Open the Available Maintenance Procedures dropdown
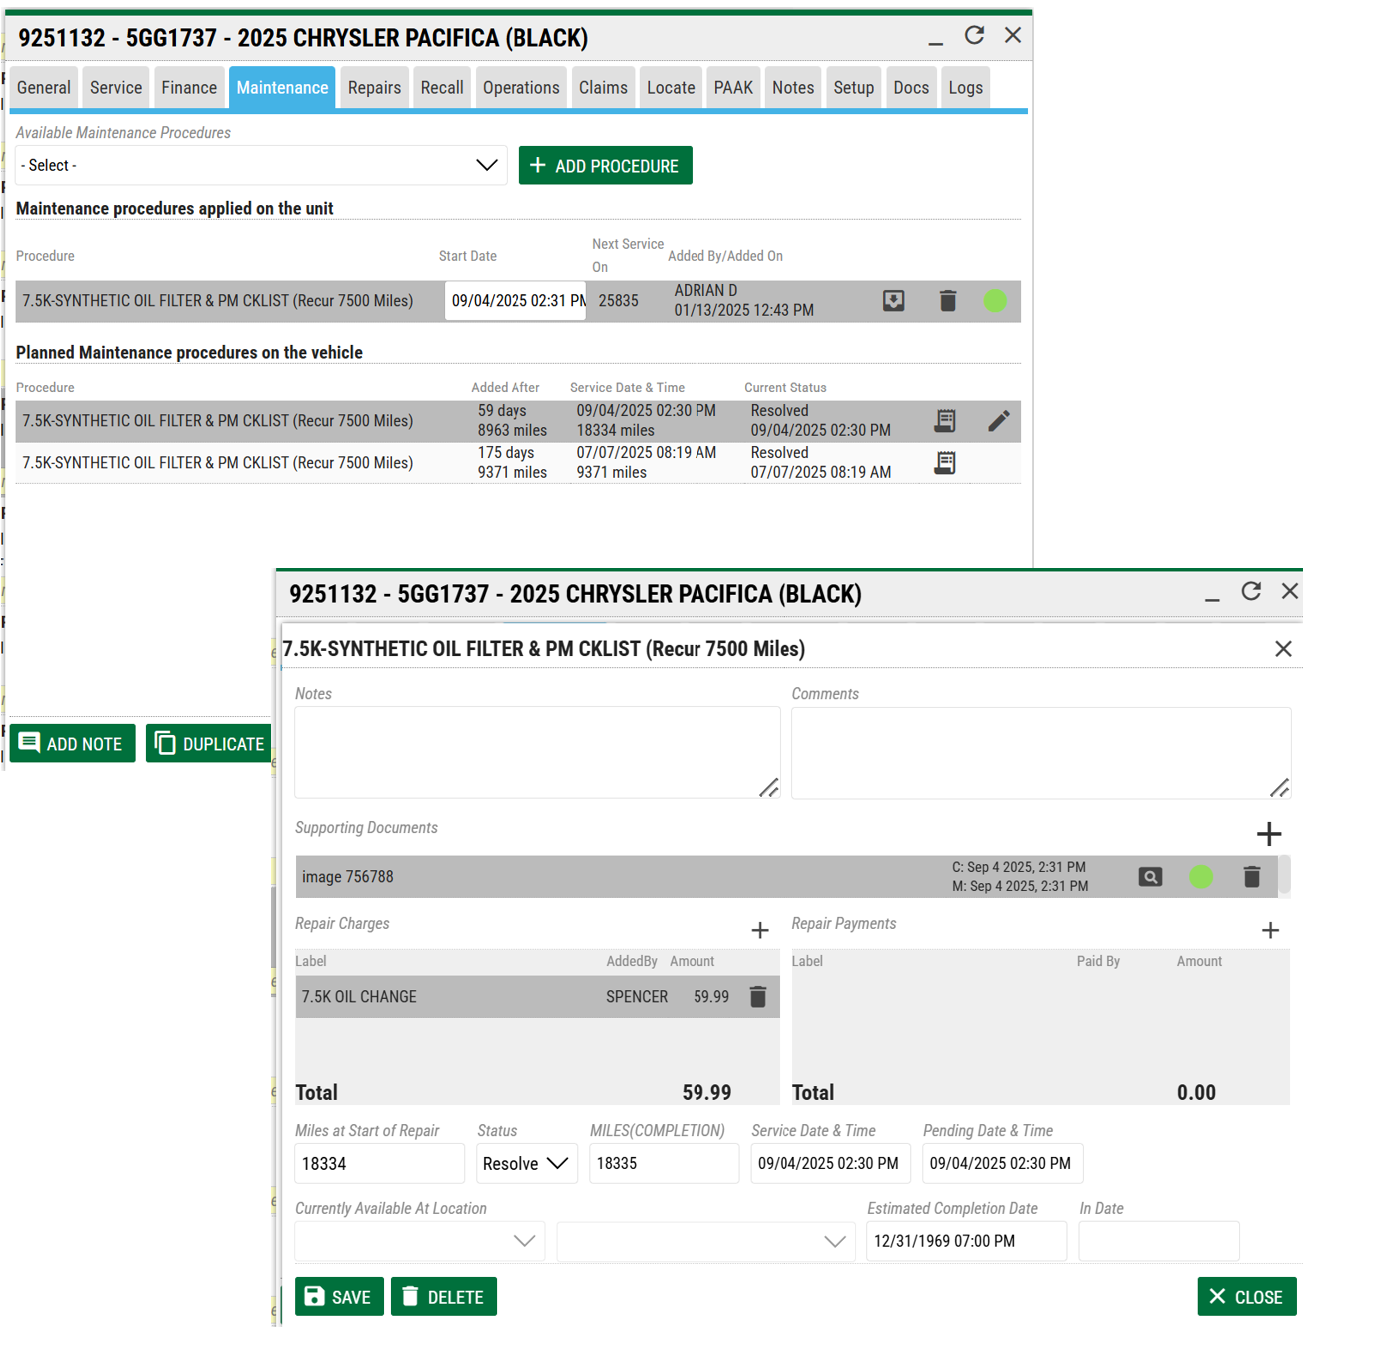The height and width of the screenshot is (1362, 1400). 261,166
